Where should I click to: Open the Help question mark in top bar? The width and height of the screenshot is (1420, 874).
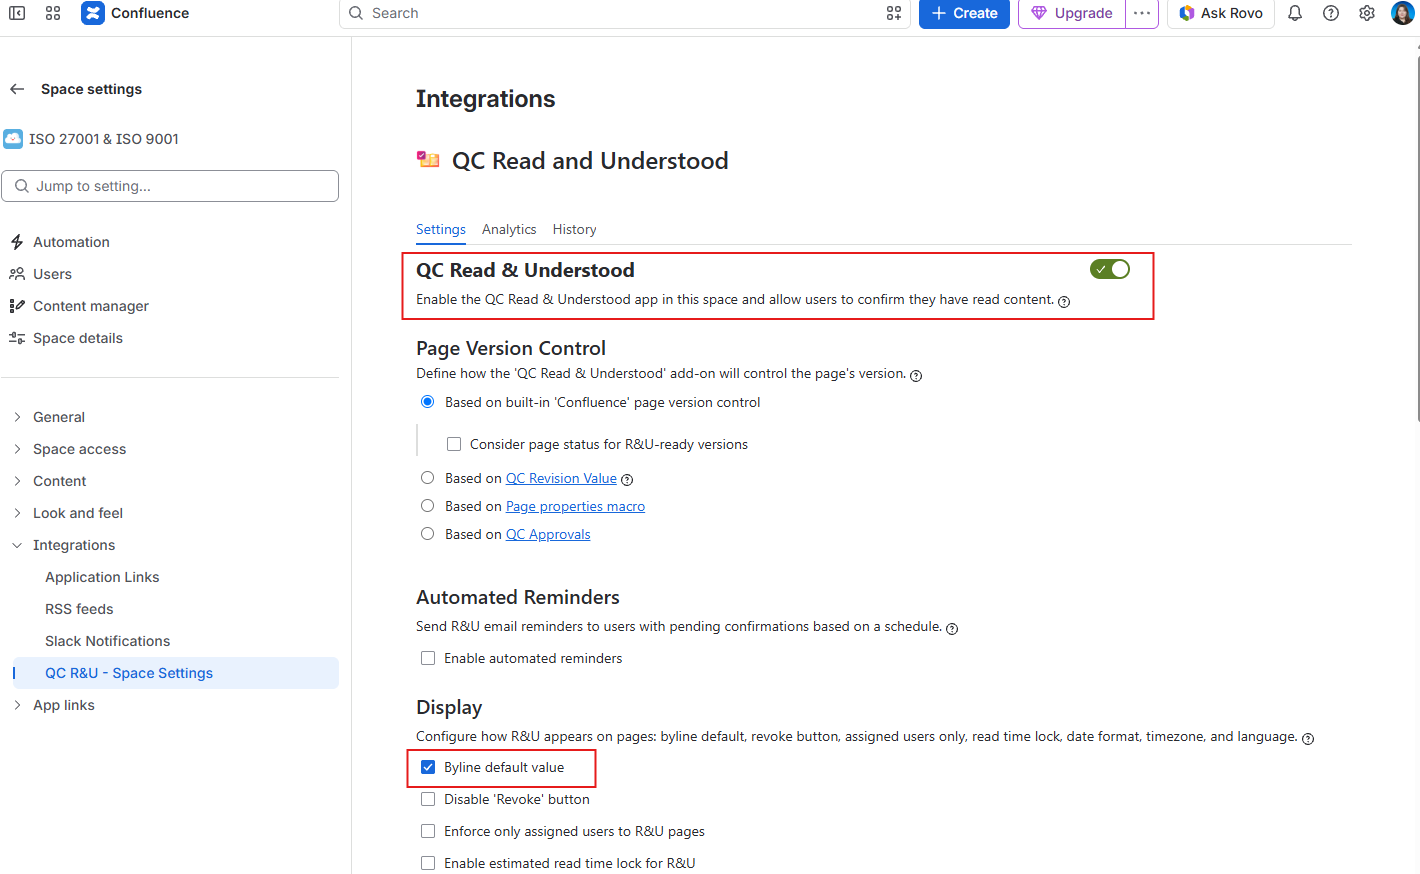click(x=1331, y=13)
